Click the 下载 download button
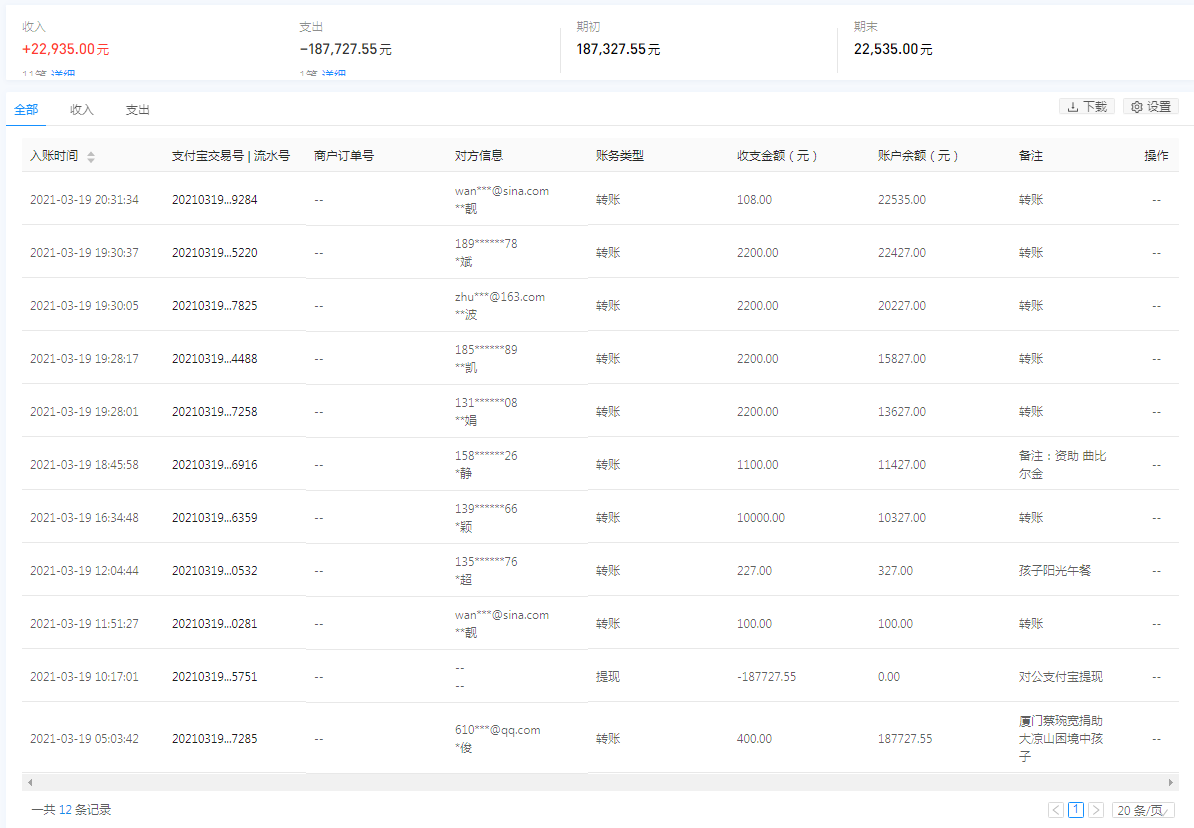The width and height of the screenshot is (1194, 828). [1087, 107]
